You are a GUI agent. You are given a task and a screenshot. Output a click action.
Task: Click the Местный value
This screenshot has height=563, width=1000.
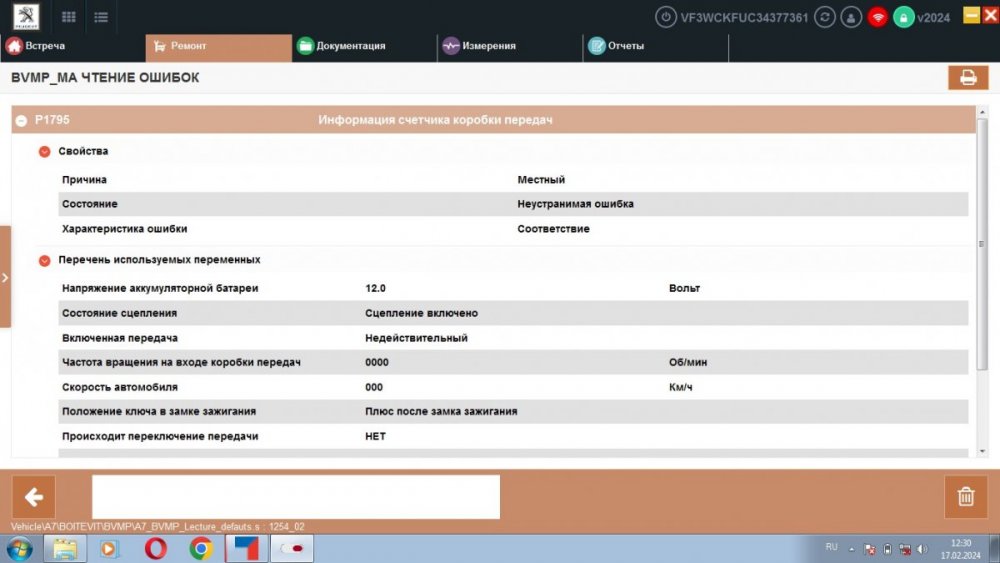tap(541, 180)
